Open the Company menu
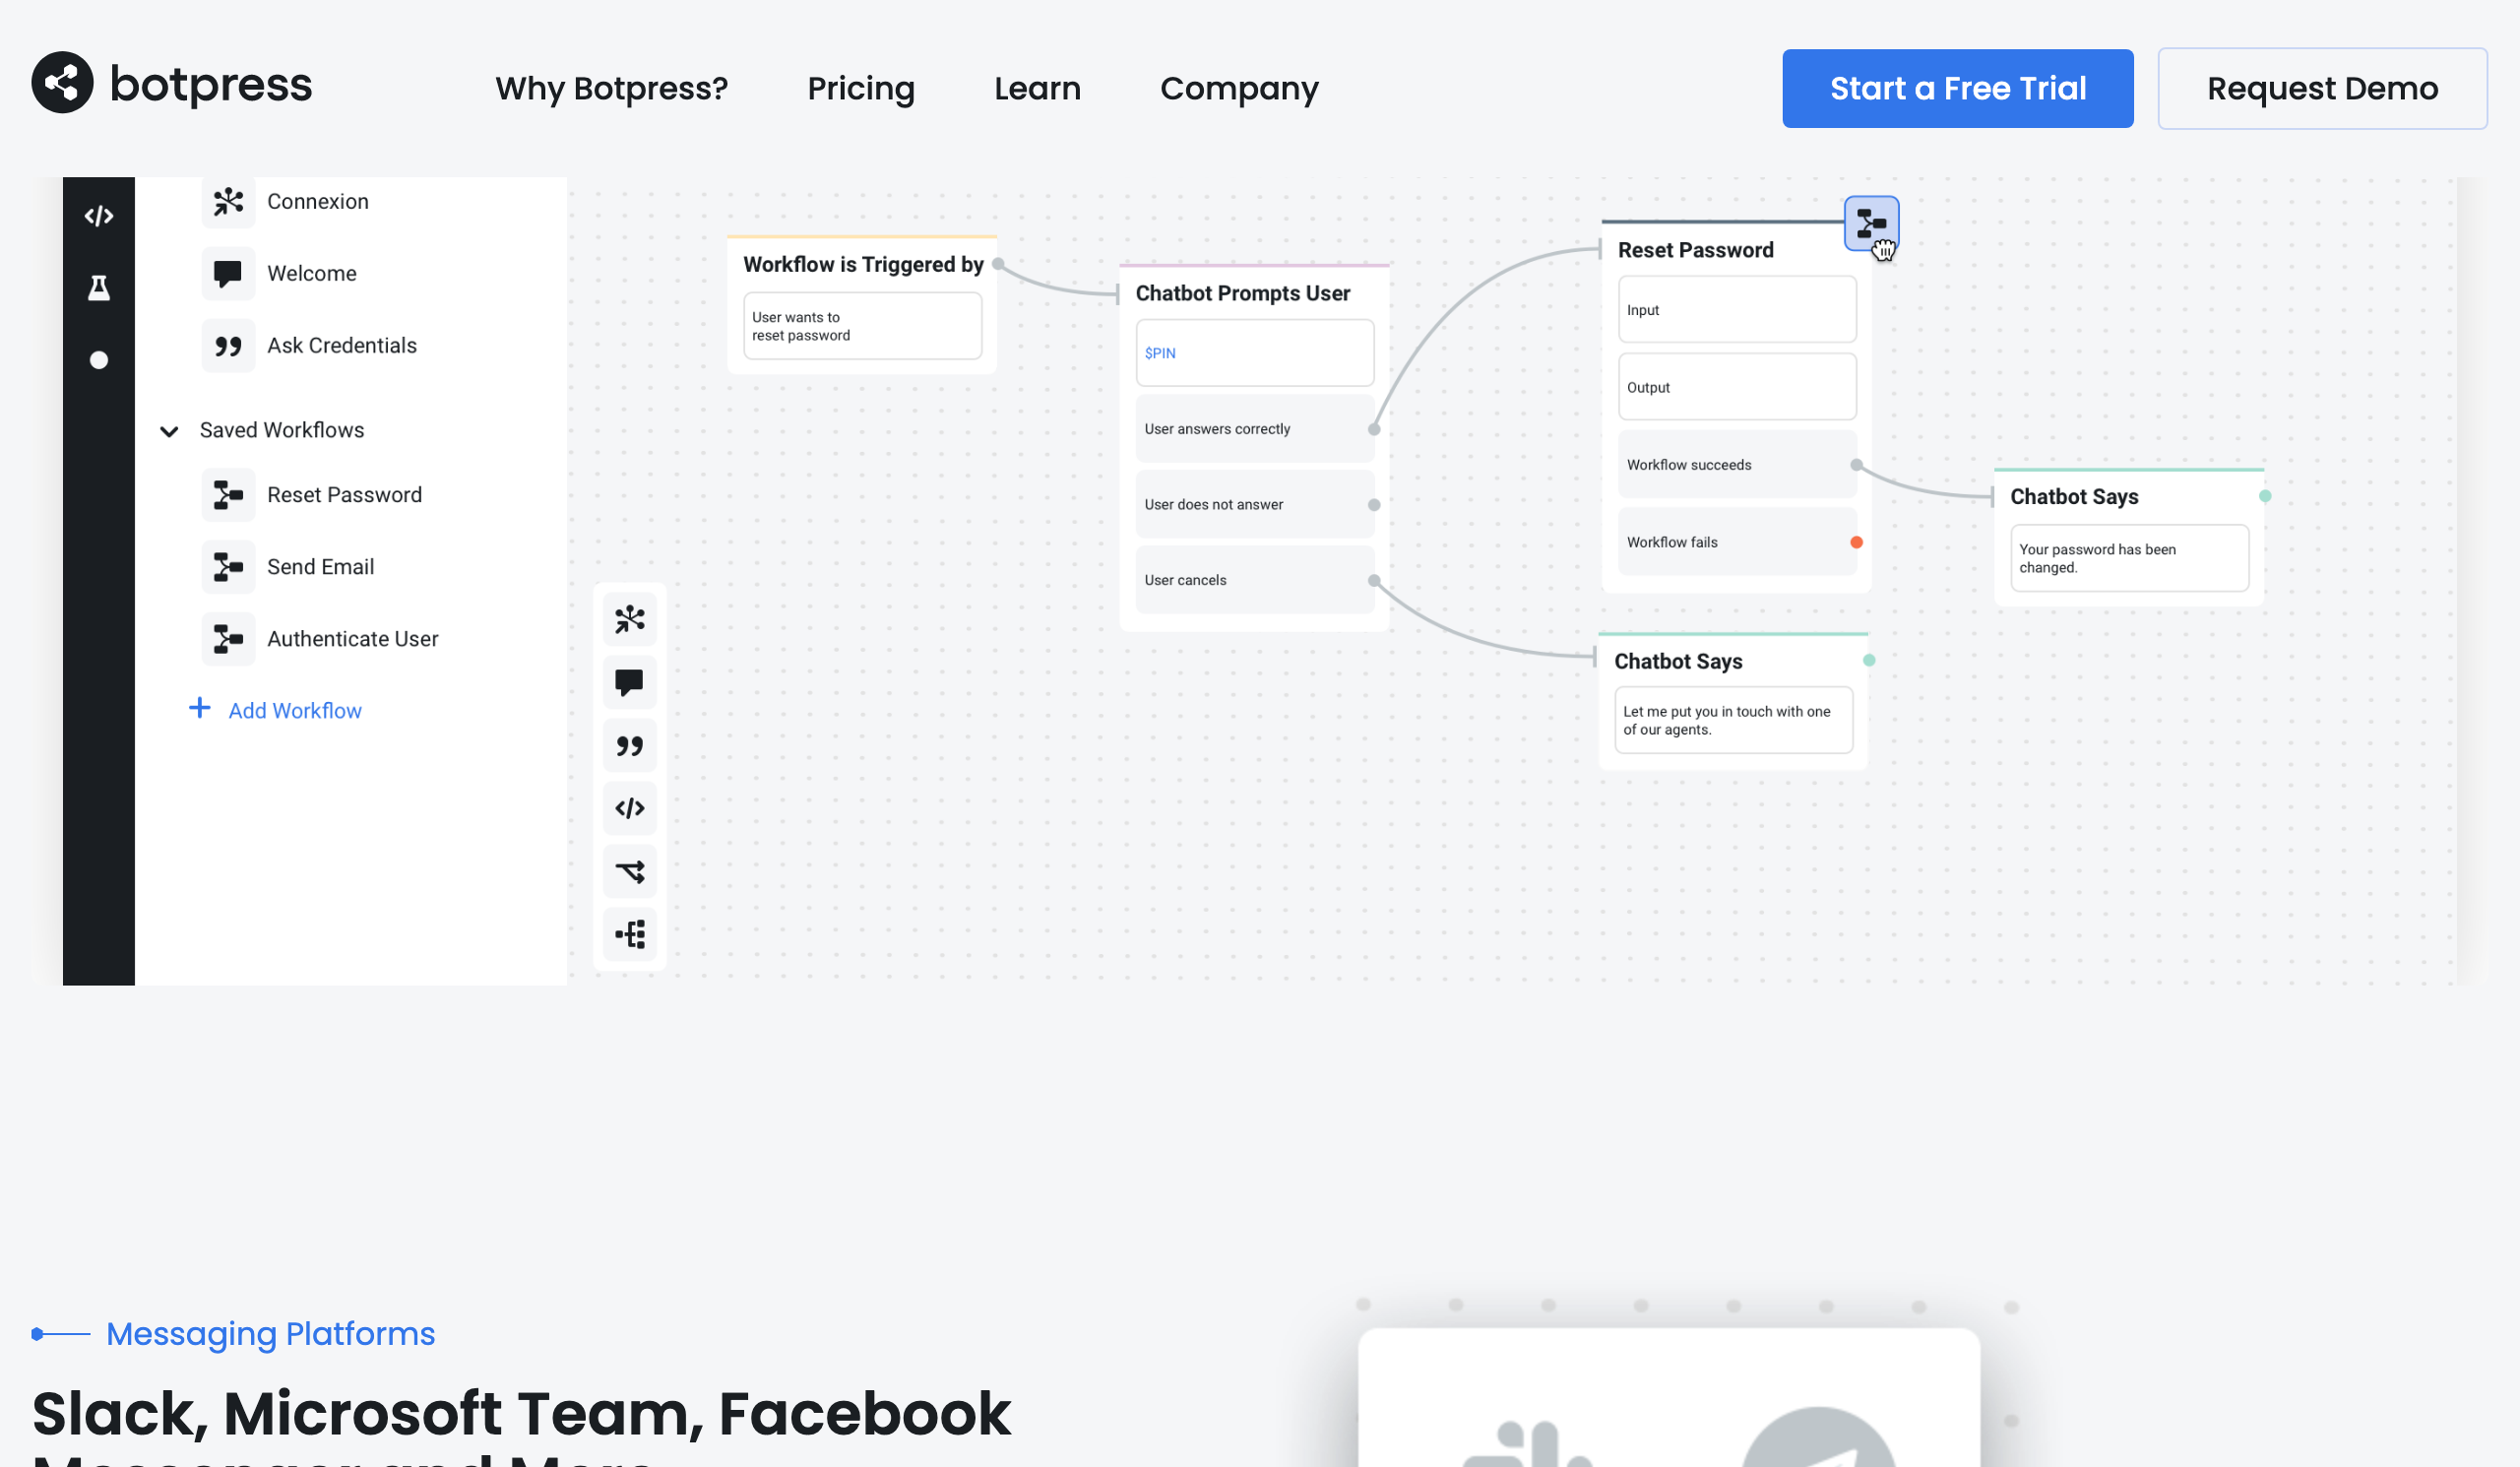 coord(1238,88)
